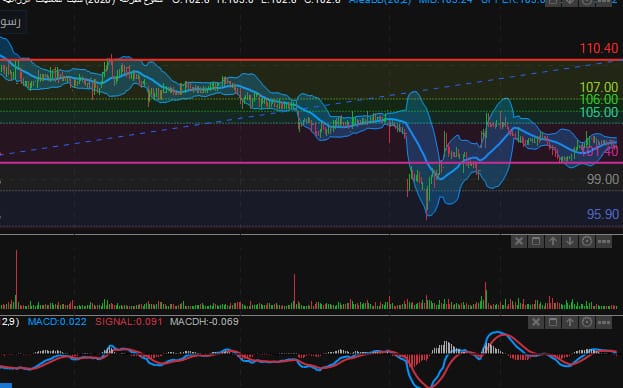Viewport: 623px width, 388px height.
Task: Select the SIGNAL:0.091 legend label
Action: point(129,322)
